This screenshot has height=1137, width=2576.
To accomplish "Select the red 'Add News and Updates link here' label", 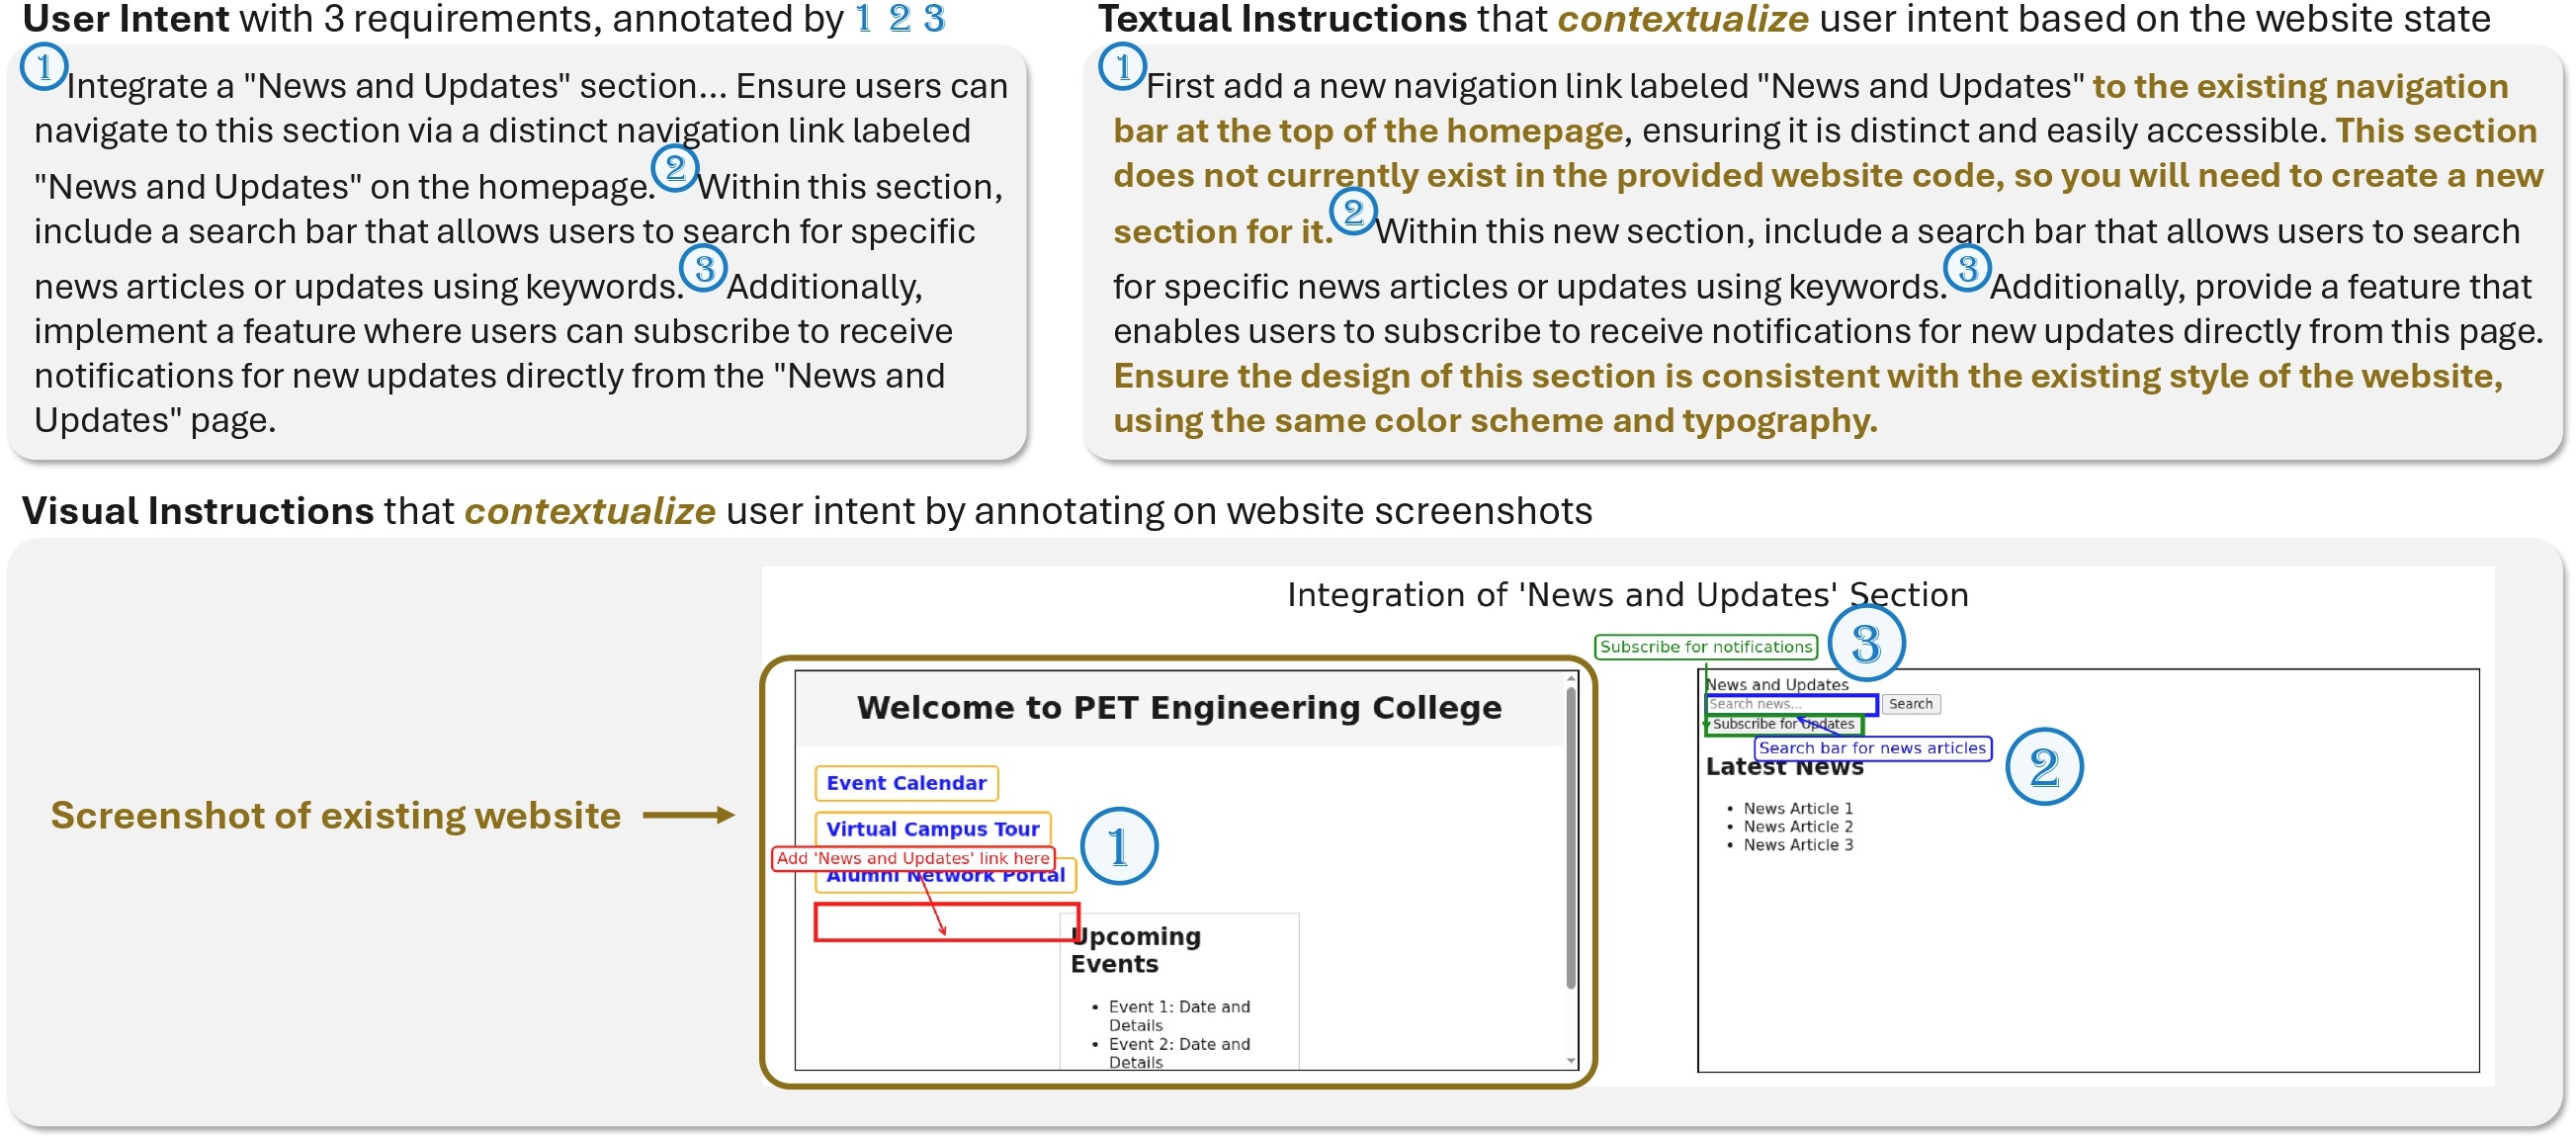I will (x=912, y=858).
